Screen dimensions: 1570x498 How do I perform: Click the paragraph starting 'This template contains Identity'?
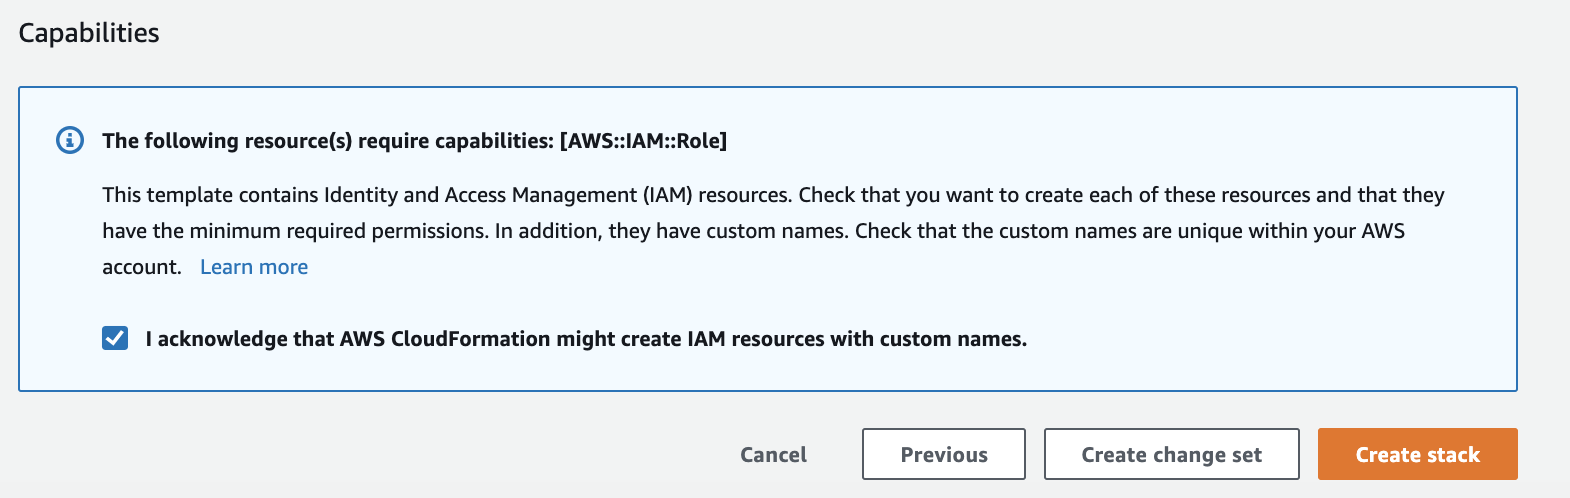click(773, 231)
